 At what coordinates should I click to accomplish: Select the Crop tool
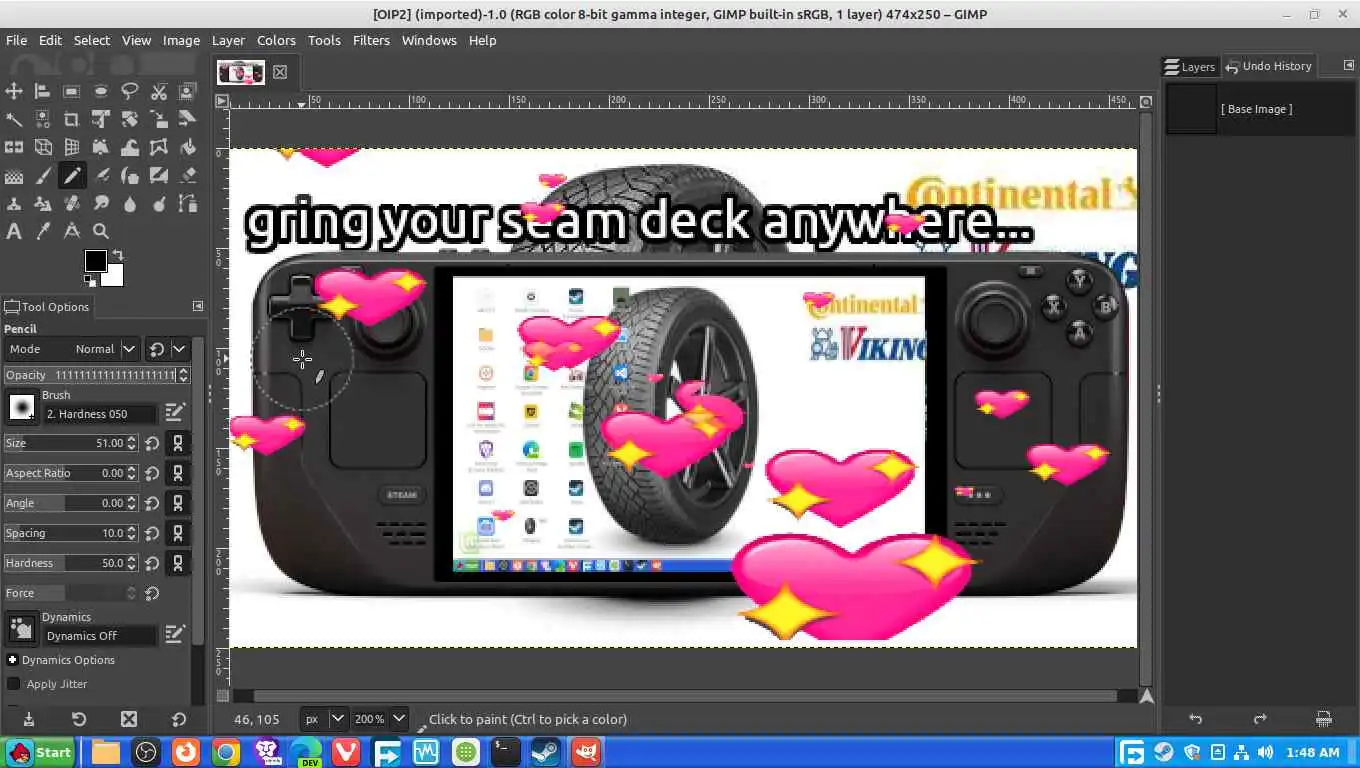click(x=72, y=119)
